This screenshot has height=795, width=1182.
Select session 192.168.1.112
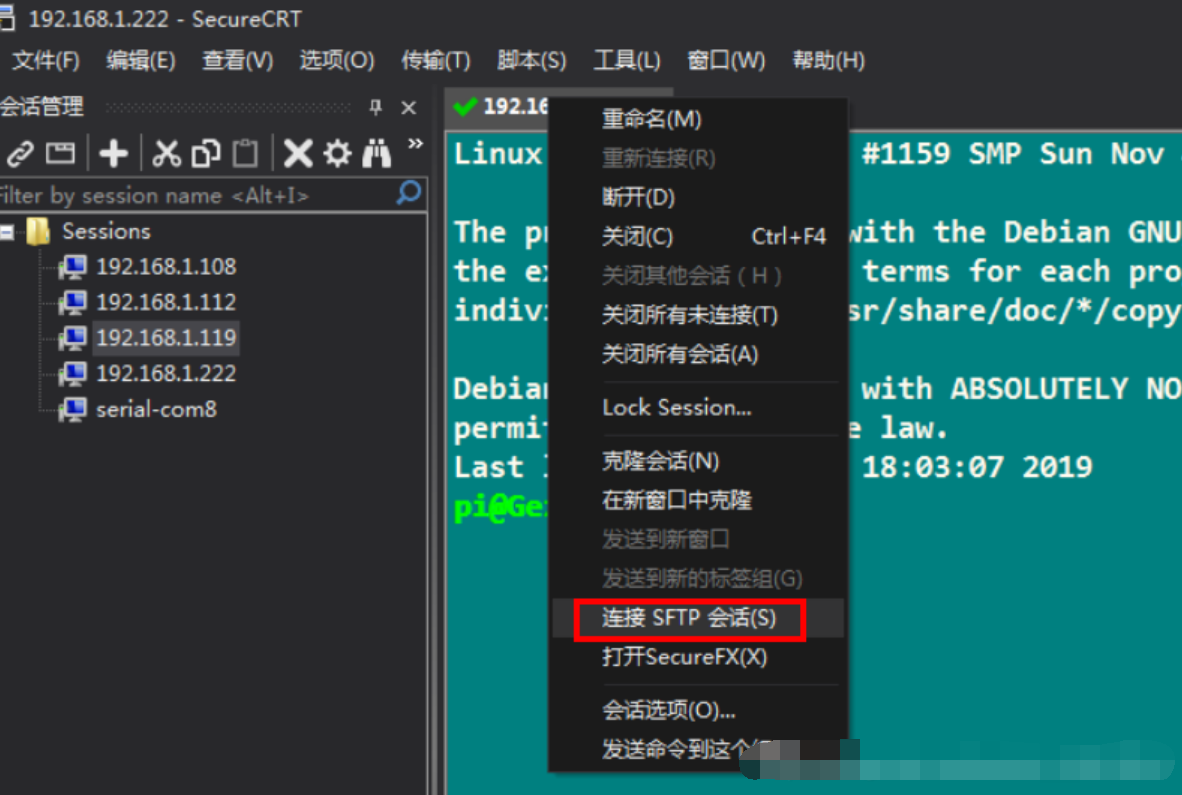coord(166,302)
